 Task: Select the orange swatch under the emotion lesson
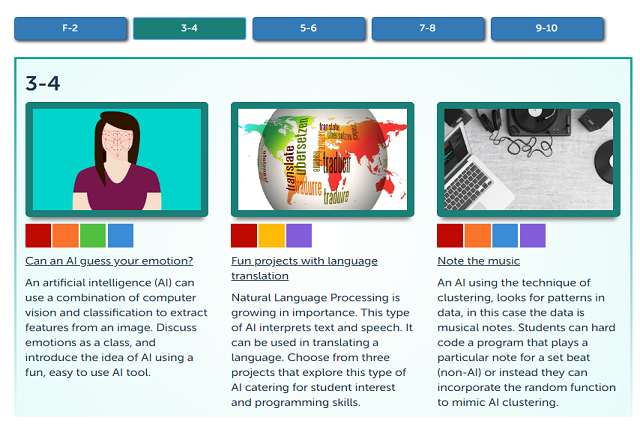[65, 236]
